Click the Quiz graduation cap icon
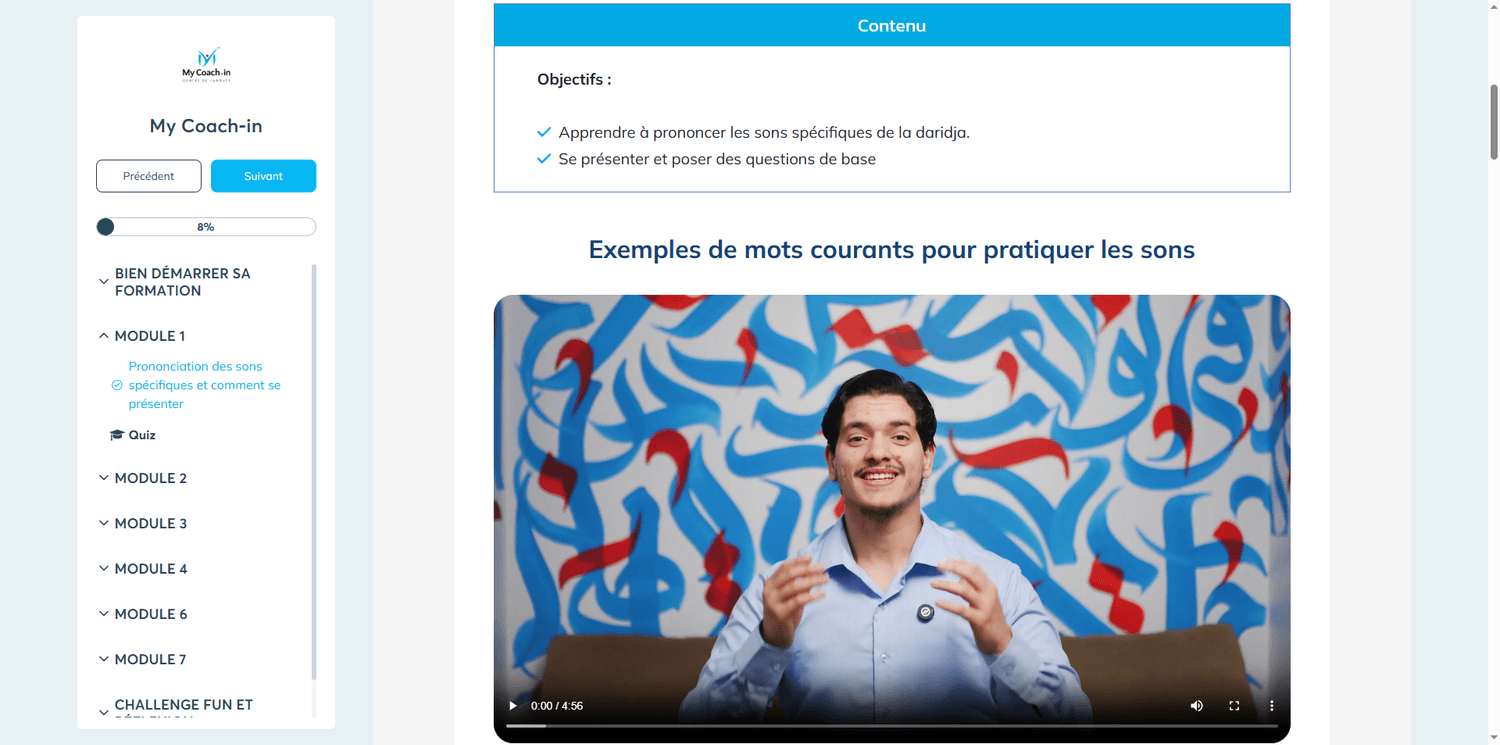 117,435
